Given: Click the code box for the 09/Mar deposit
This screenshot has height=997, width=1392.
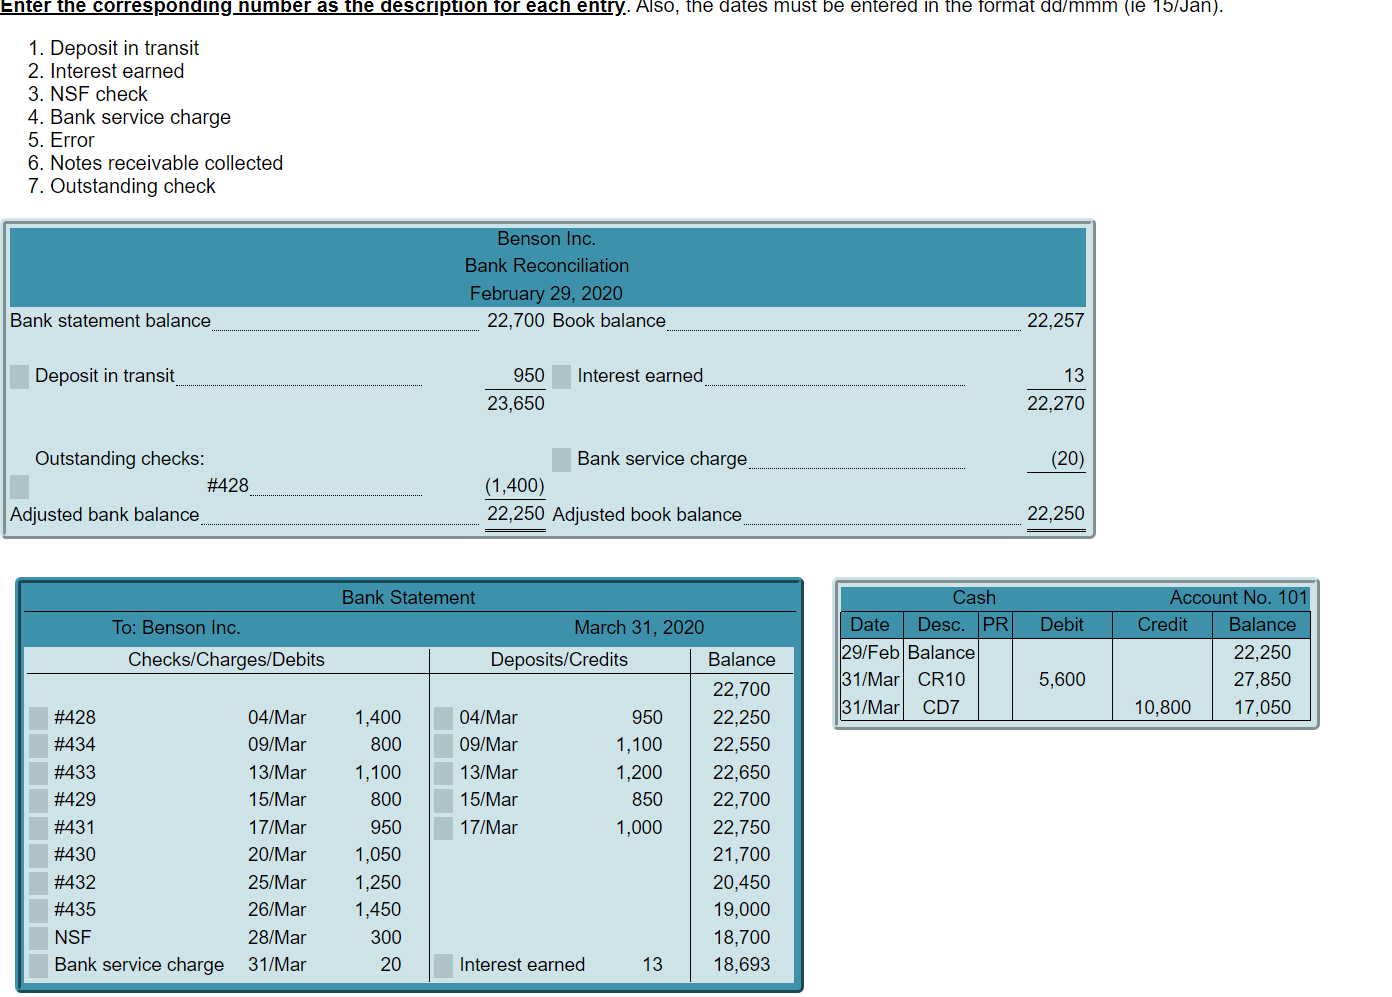Looking at the screenshot, I should coord(441,744).
